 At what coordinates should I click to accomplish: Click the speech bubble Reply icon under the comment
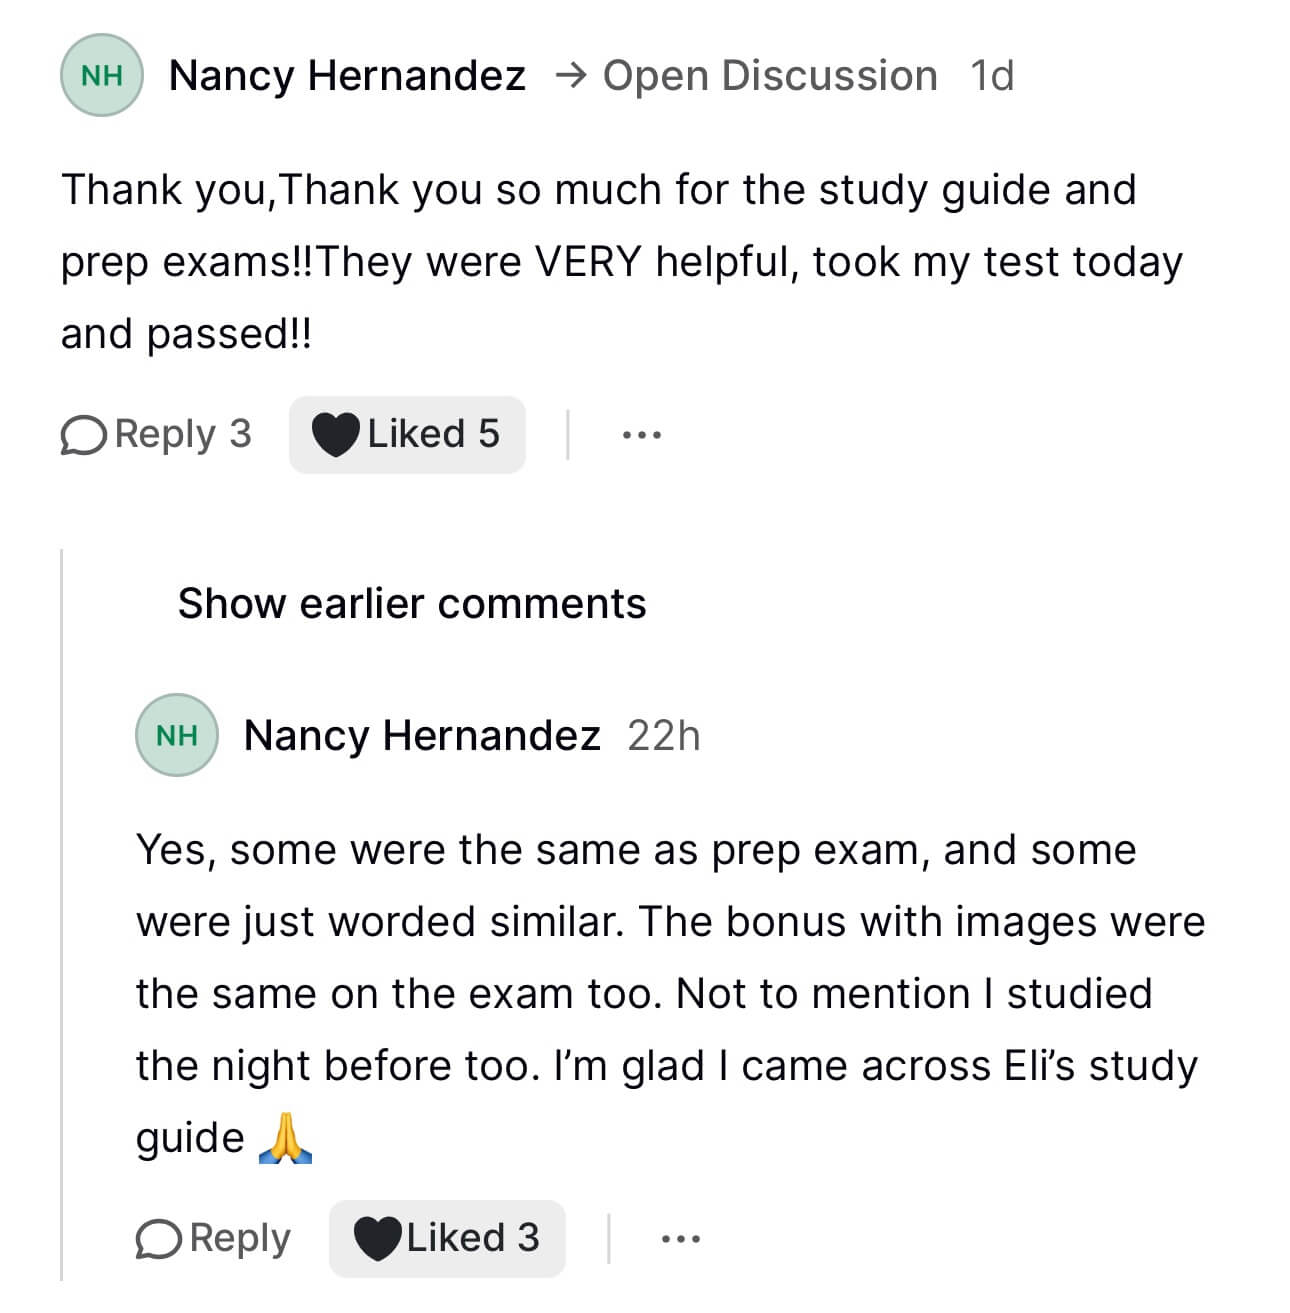click(x=160, y=1239)
